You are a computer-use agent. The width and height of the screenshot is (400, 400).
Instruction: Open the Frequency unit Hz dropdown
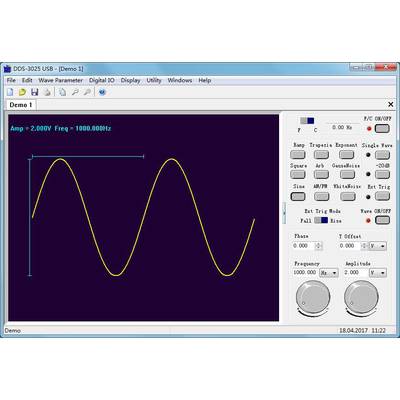point(329,273)
